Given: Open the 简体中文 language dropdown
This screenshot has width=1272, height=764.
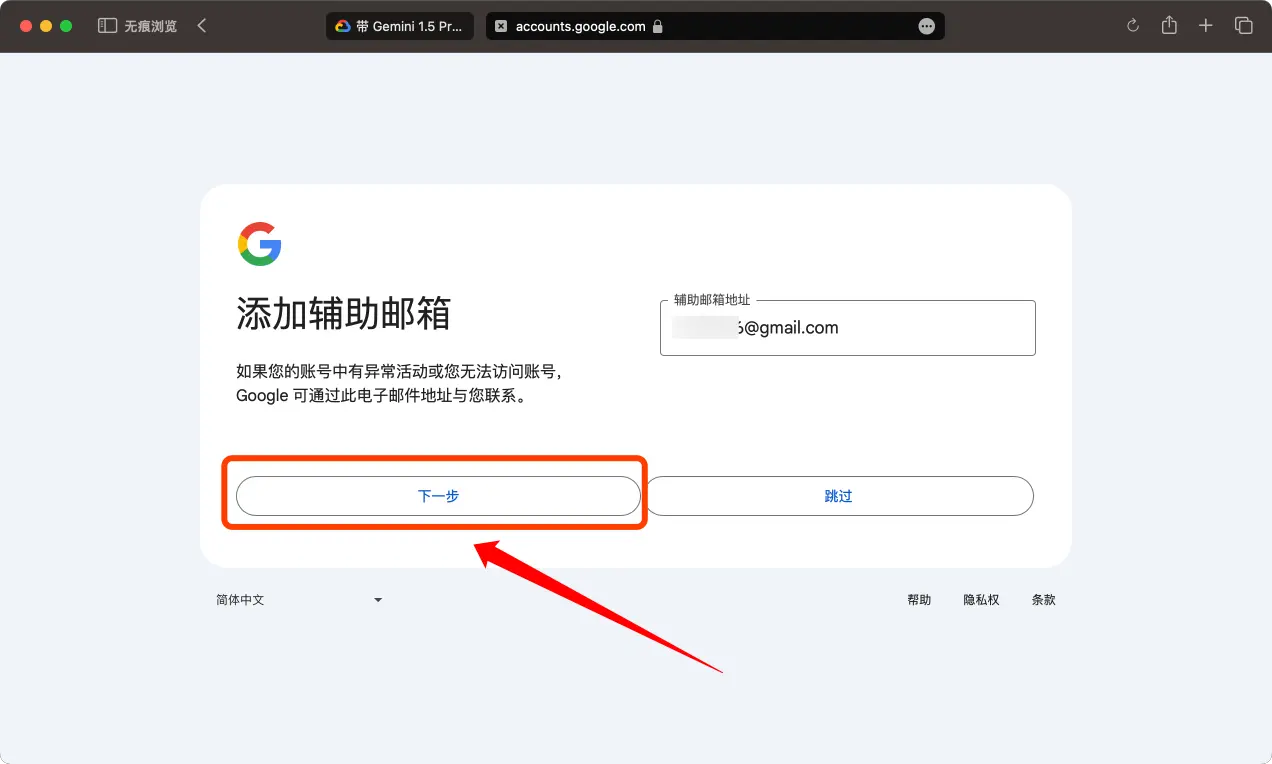Looking at the screenshot, I should click(x=300, y=600).
